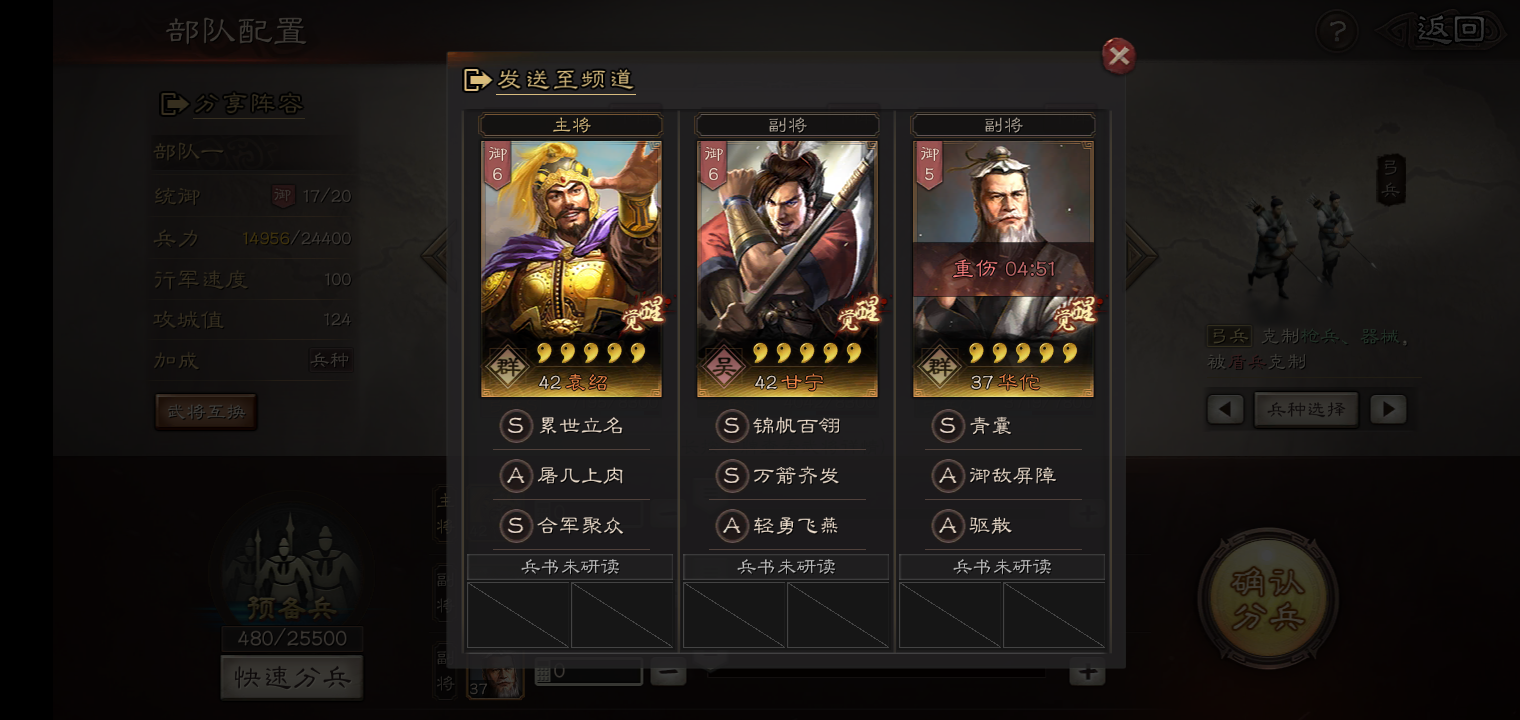The image size is (1520, 720).
Task: Open the 兵种选择 troop type selector
Action: 1306,409
